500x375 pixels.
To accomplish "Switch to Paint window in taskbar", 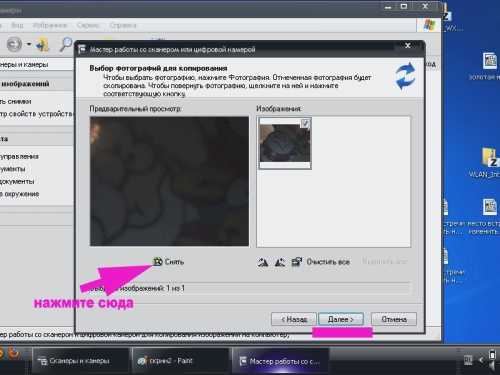I will coord(180,361).
